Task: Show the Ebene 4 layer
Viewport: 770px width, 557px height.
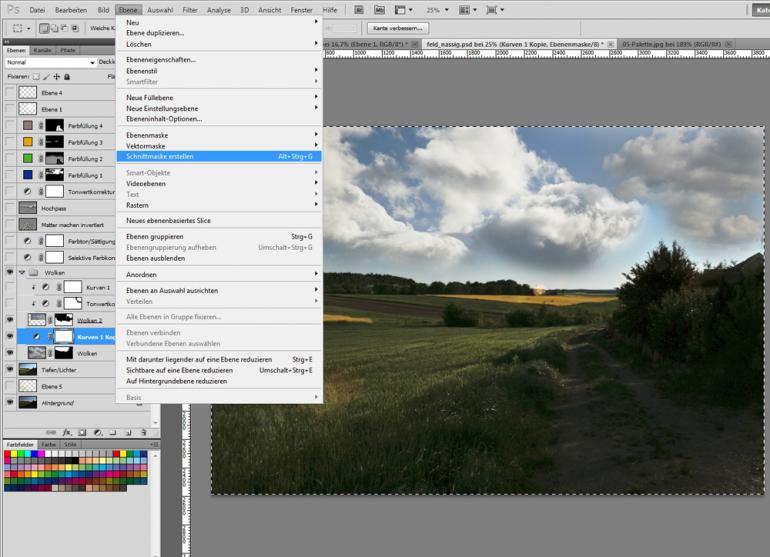Action: (10, 93)
